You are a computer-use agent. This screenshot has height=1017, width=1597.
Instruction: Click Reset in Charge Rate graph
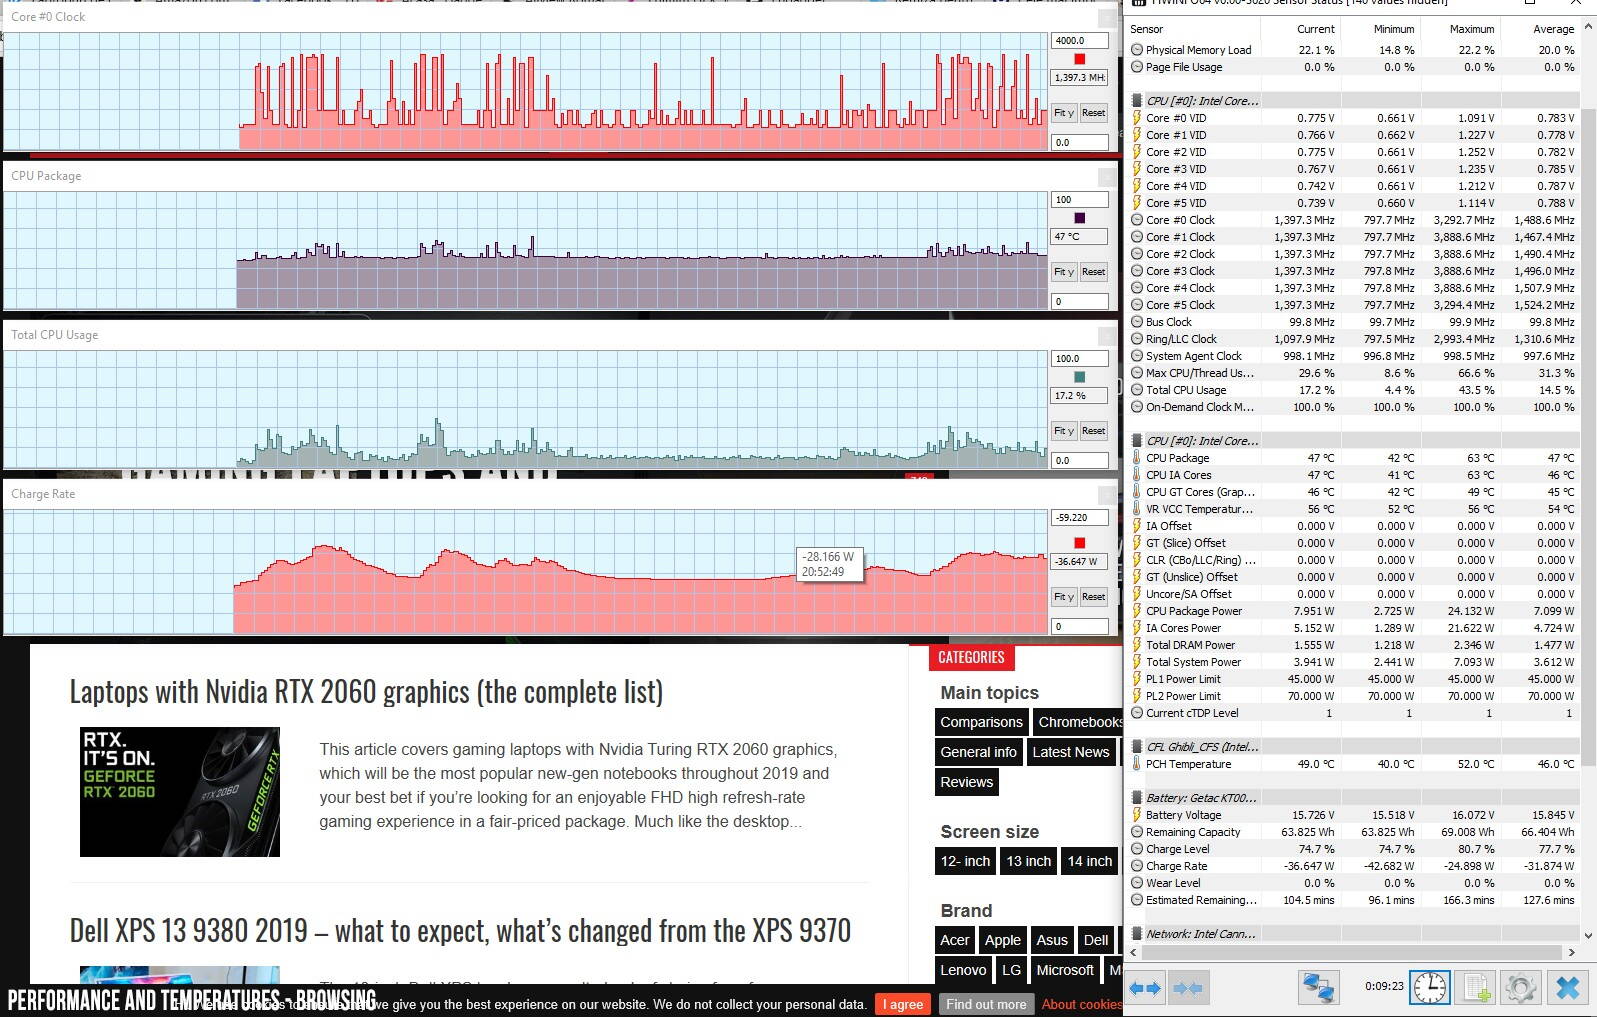pyautogui.click(x=1093, y=597)
